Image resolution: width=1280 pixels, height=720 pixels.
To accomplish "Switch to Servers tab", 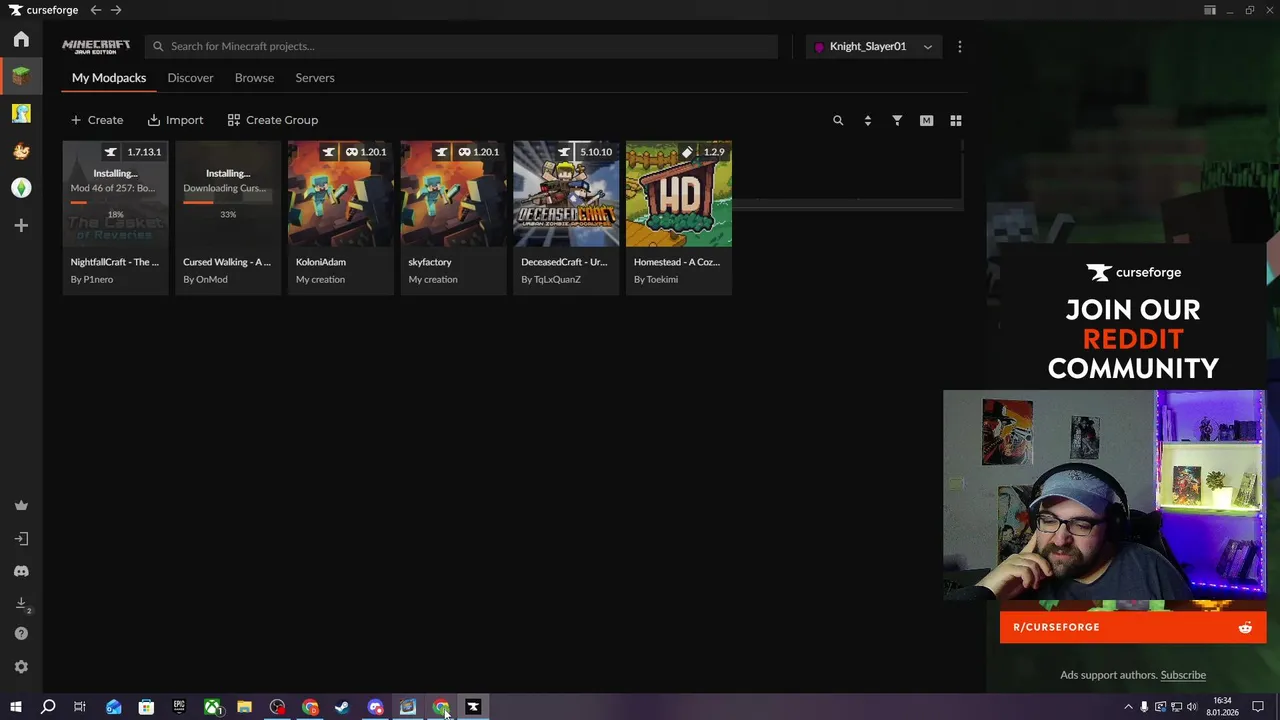I will tap(315, 78).
